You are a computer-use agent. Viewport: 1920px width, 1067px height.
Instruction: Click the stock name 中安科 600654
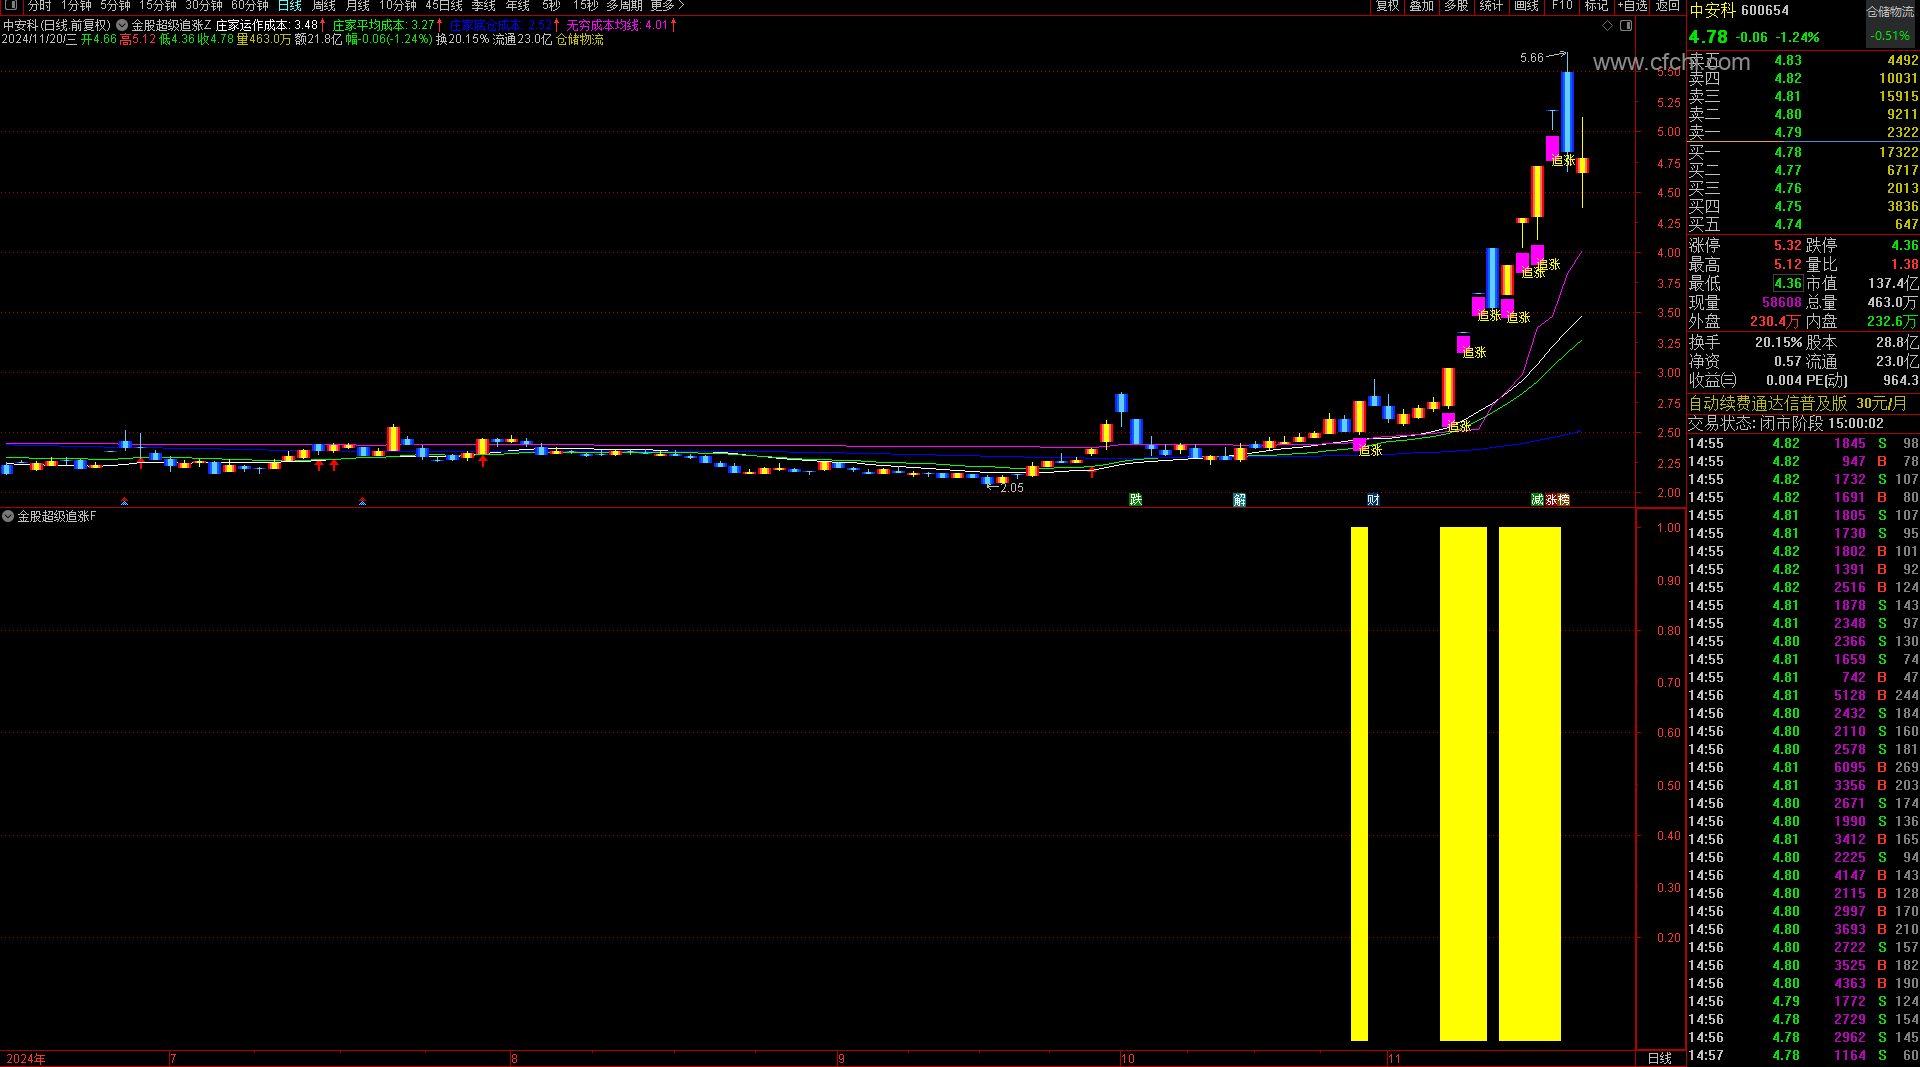click(x=1739, y=10)
